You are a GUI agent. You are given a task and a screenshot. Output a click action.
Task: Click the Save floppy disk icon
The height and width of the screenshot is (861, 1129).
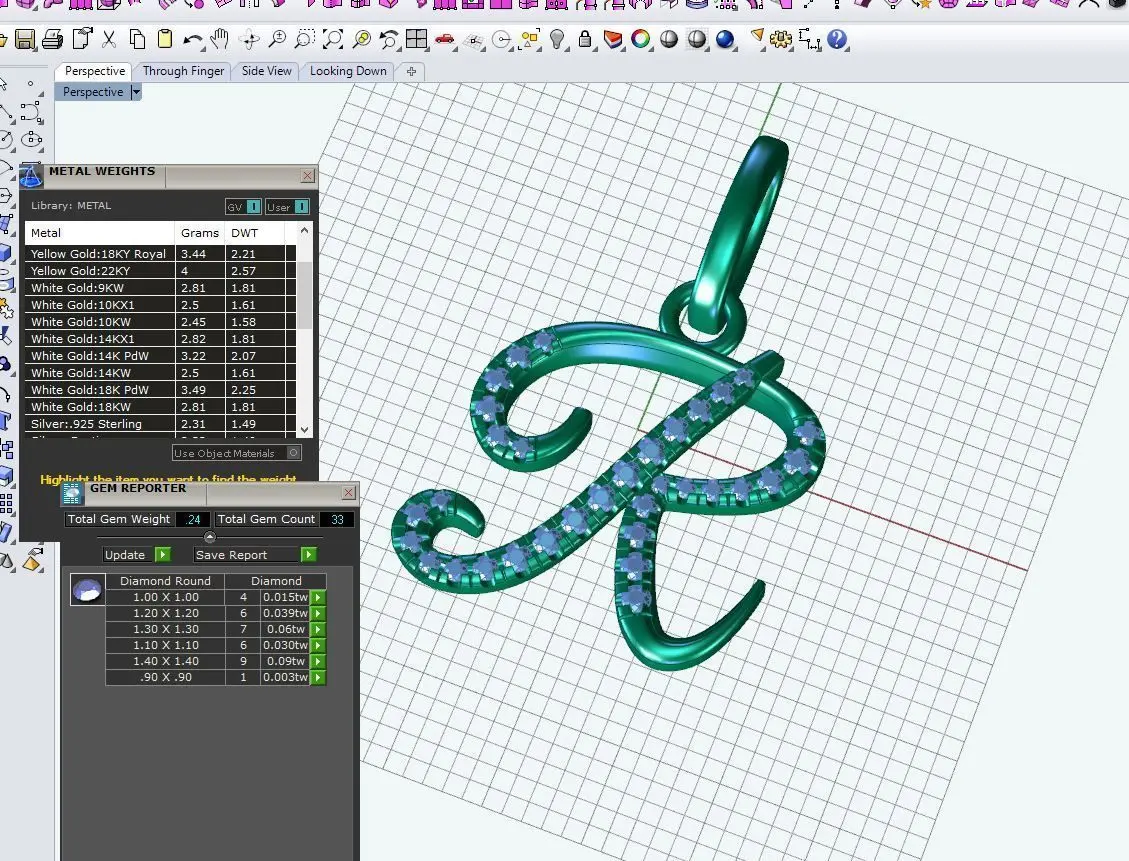point(25,39)
